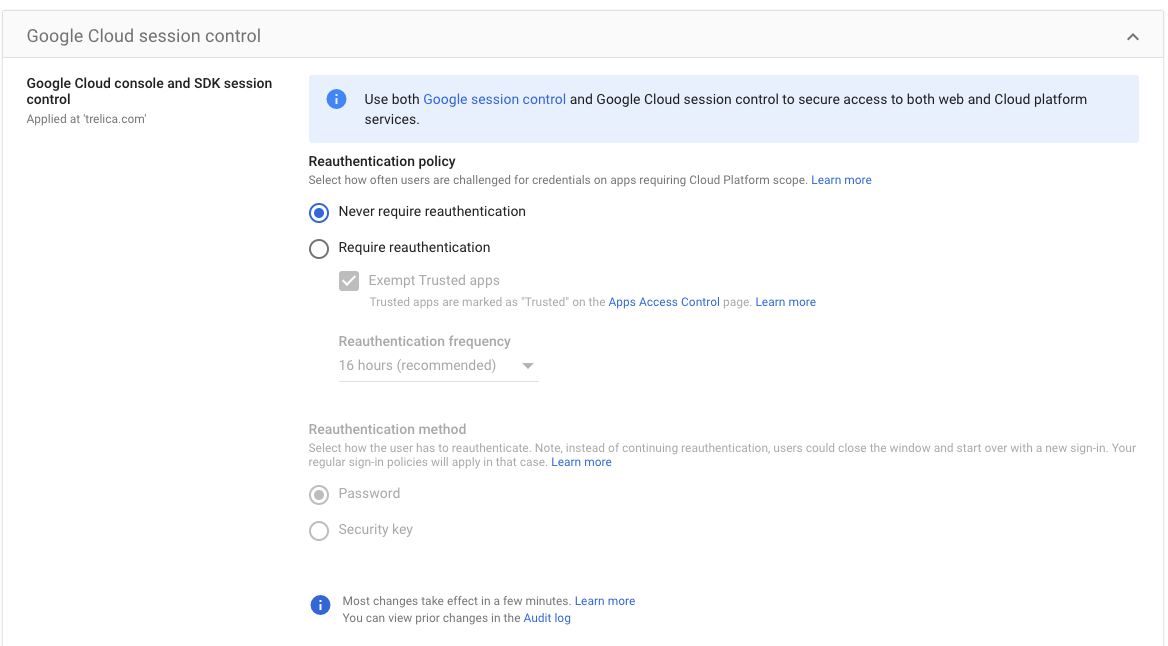Click the Applied at 'trelica.com' text
This screenshot has width=1168, height=646.
(x=86, y=119)
